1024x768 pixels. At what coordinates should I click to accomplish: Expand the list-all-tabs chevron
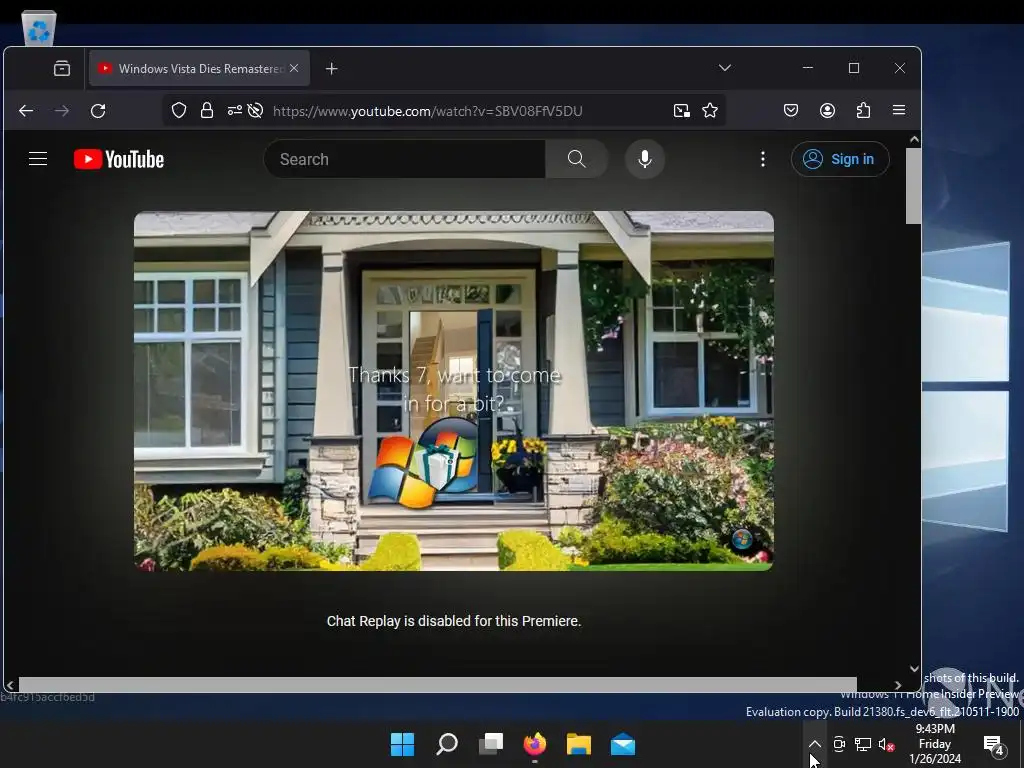(x=725, y=68)
